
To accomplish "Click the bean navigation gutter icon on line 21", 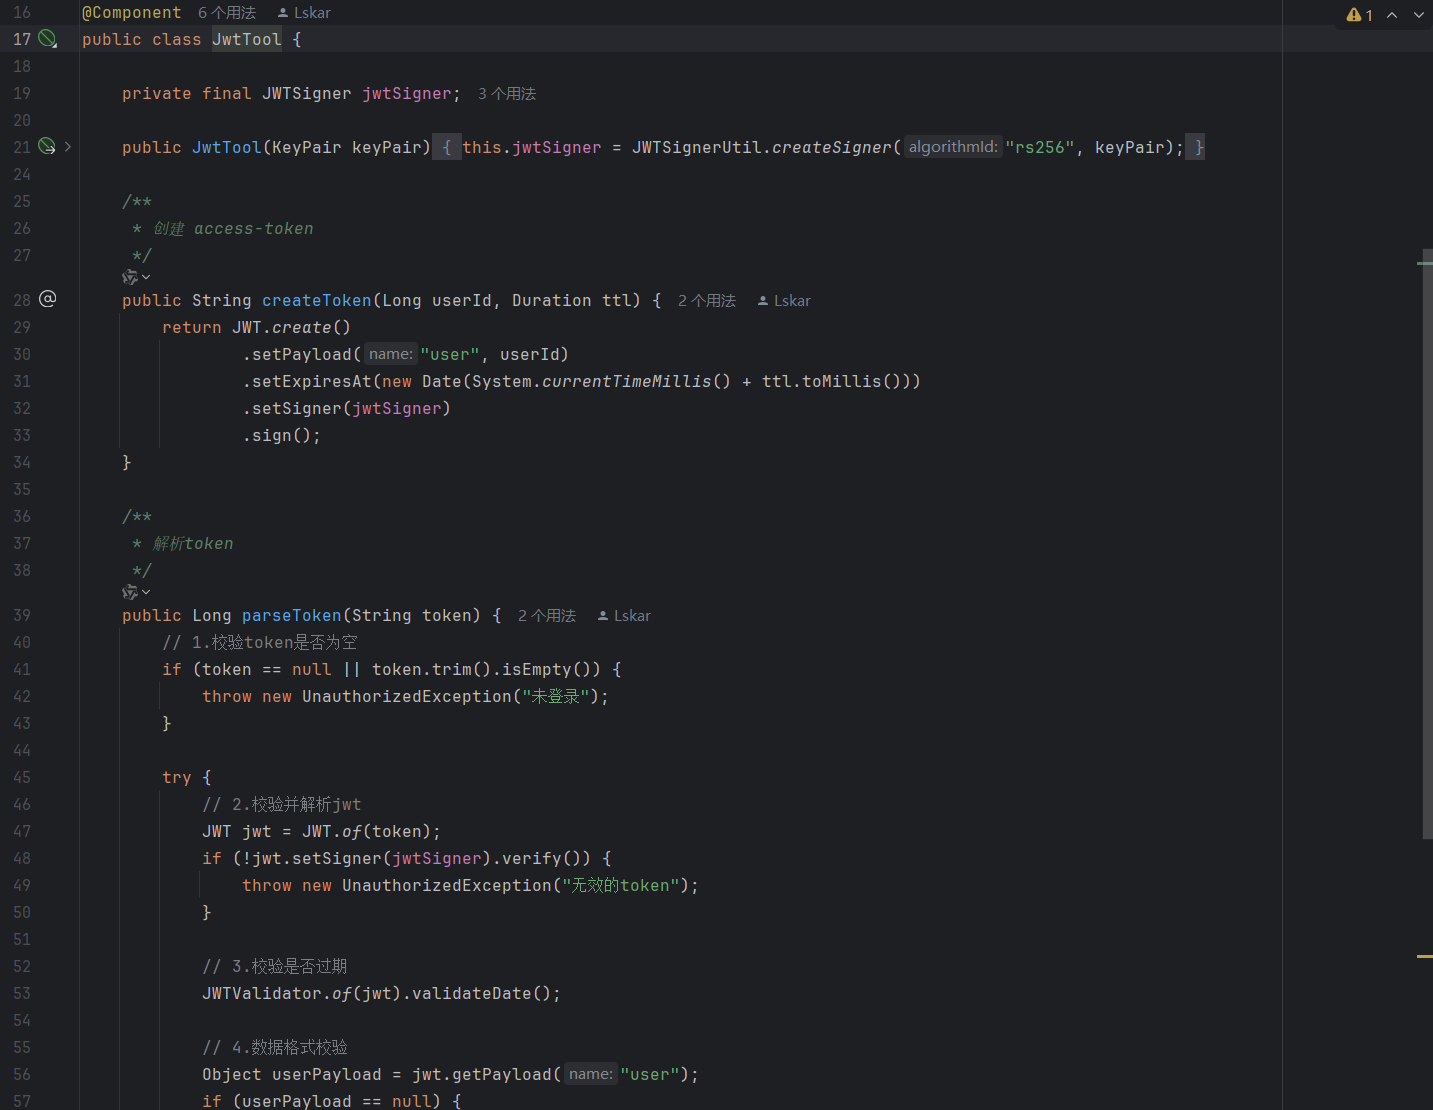I will click(x=47, y=146).
